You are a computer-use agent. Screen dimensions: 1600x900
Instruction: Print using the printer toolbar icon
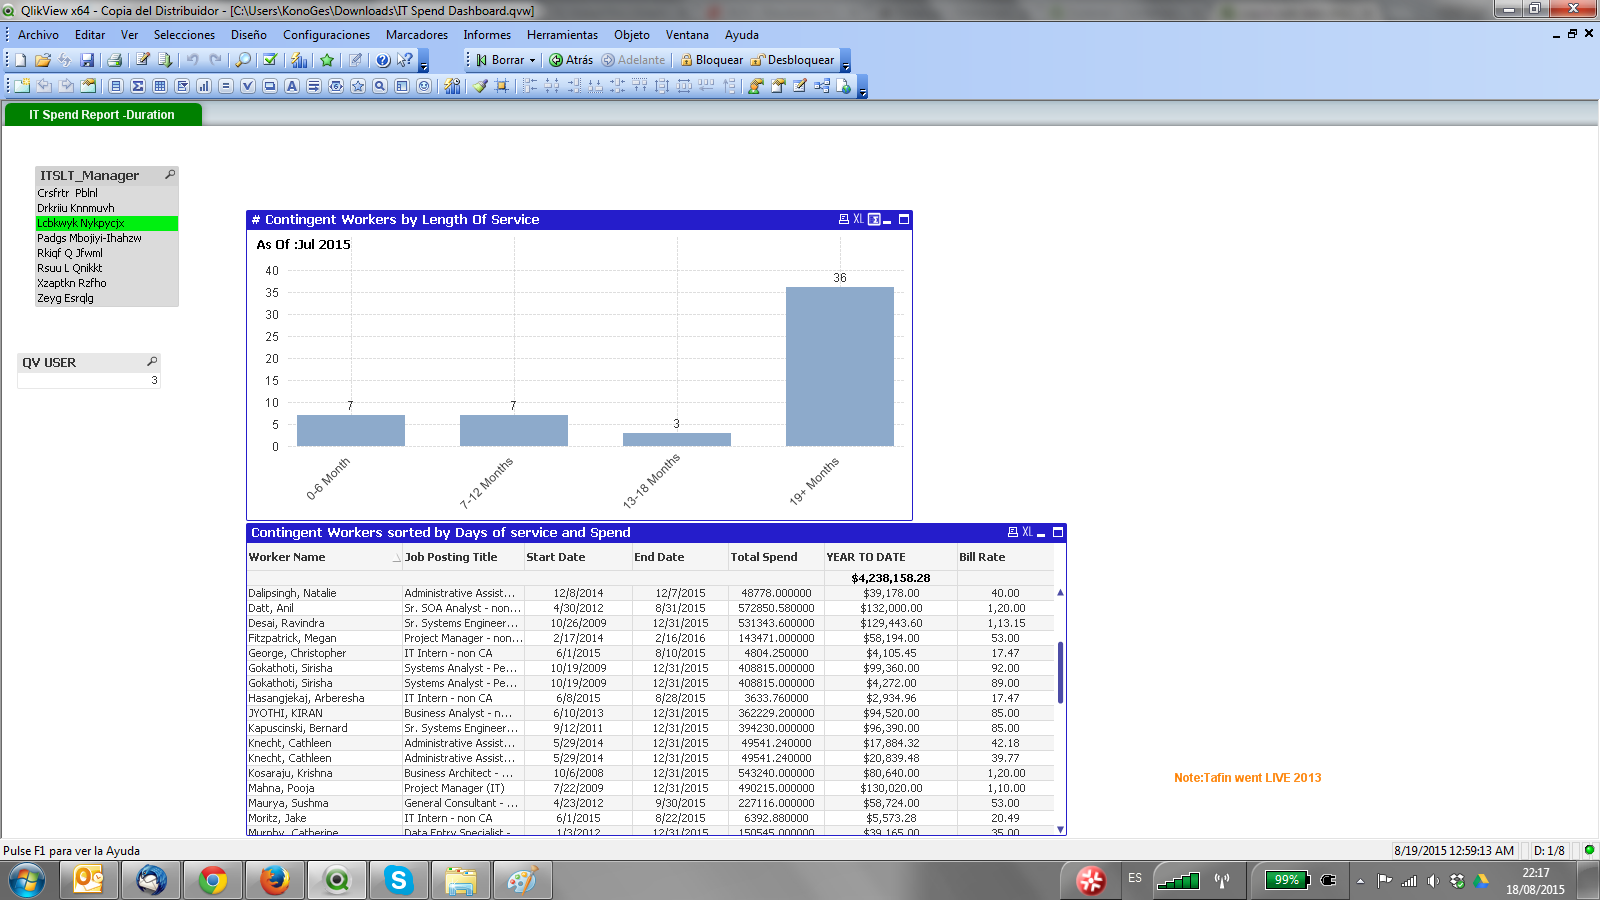[x=114, y=60]
